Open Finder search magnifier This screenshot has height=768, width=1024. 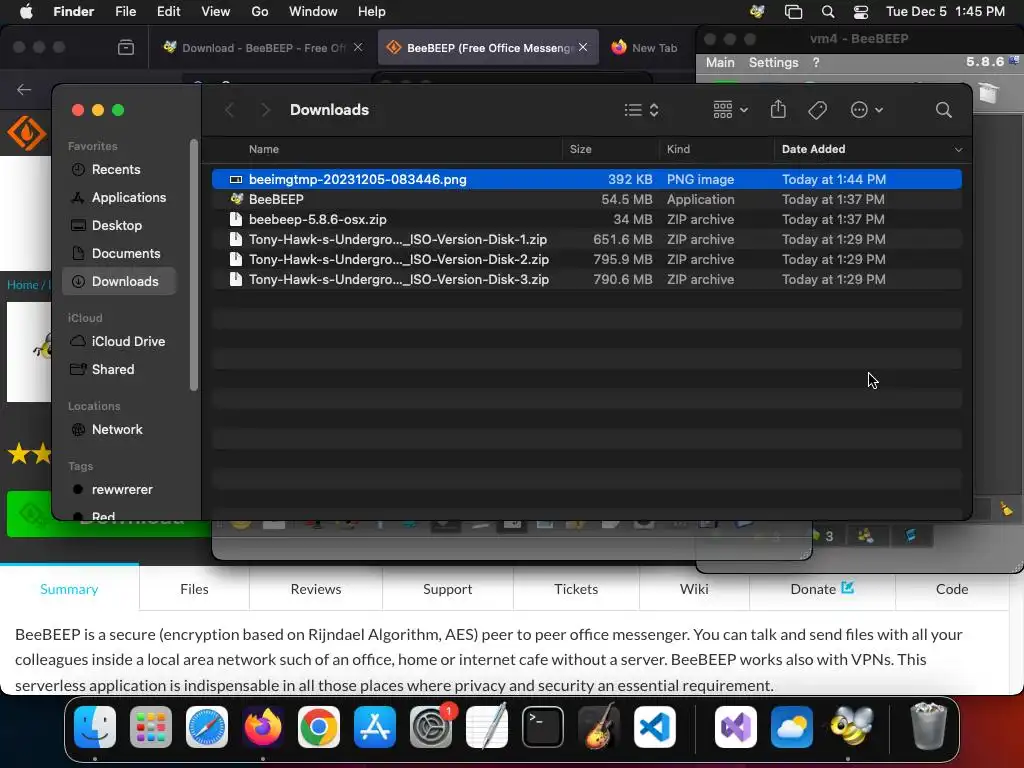(x=943, y=110)
